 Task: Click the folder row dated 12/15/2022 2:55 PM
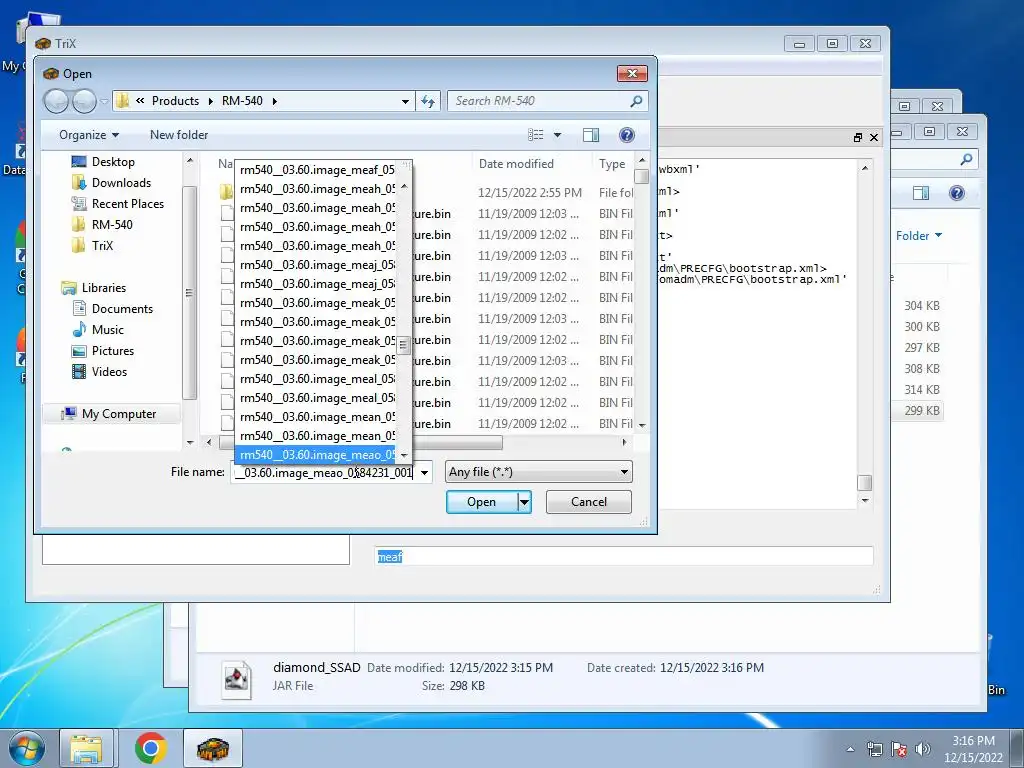pos(424,193)
